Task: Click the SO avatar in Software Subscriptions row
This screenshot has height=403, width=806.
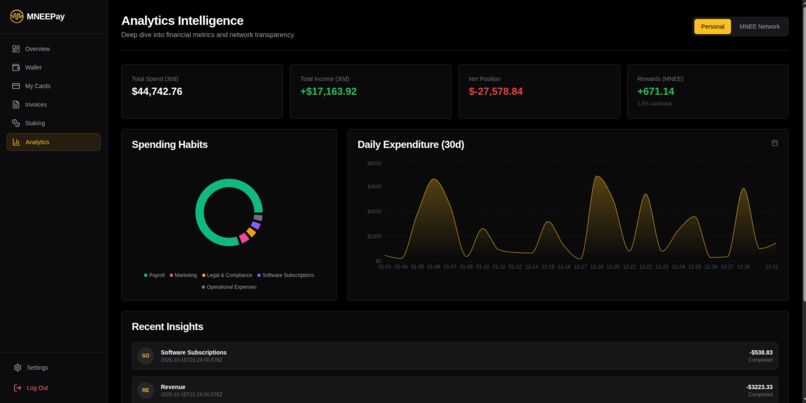Action: (145, 355)
